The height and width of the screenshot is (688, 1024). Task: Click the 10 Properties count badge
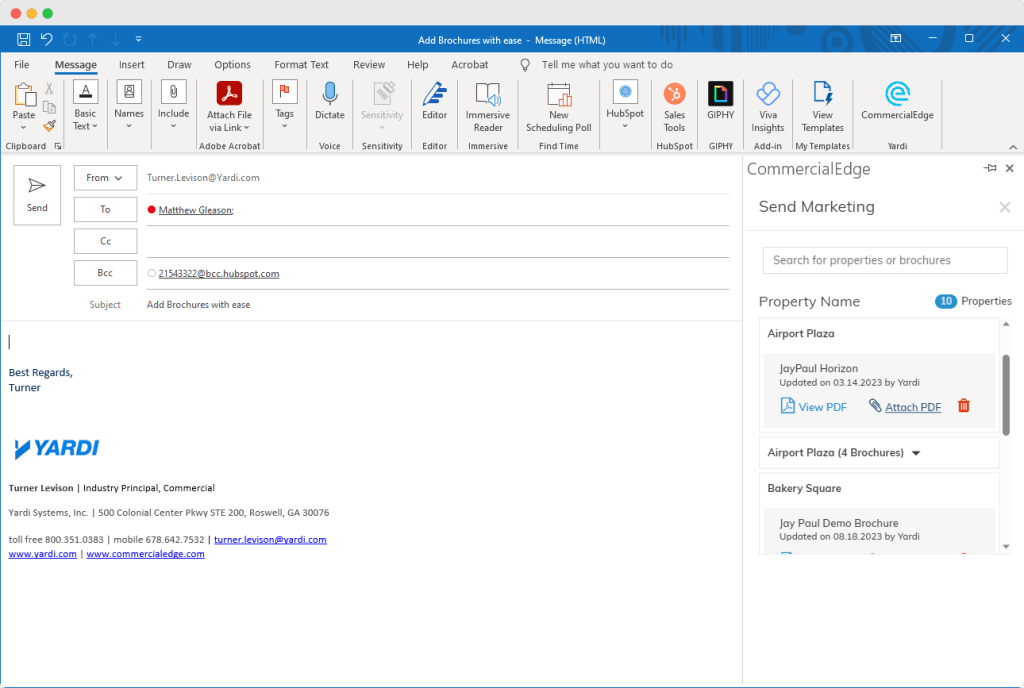pyautogui.click(x=946, y=301)
